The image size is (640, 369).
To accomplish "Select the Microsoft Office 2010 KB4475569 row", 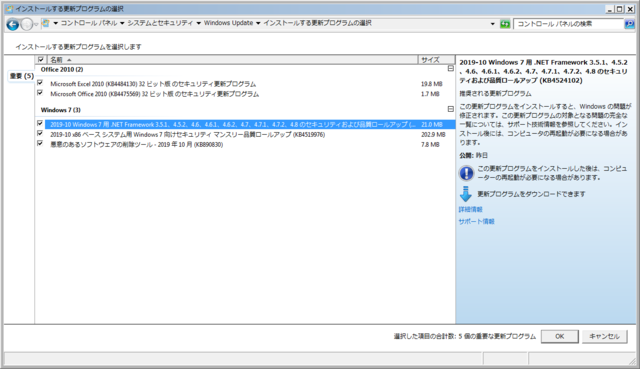I will [x=245, y=94].
